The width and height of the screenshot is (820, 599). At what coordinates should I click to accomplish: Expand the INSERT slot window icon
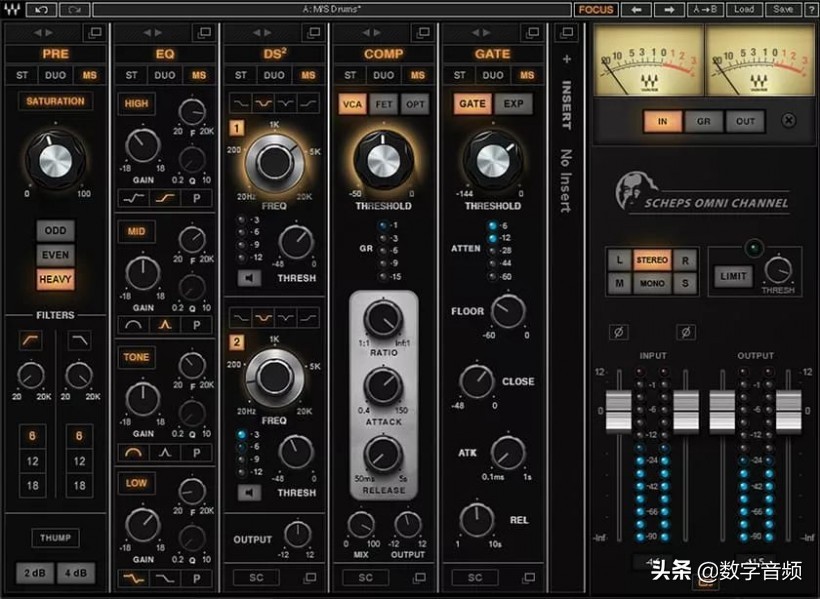[566, 32]
